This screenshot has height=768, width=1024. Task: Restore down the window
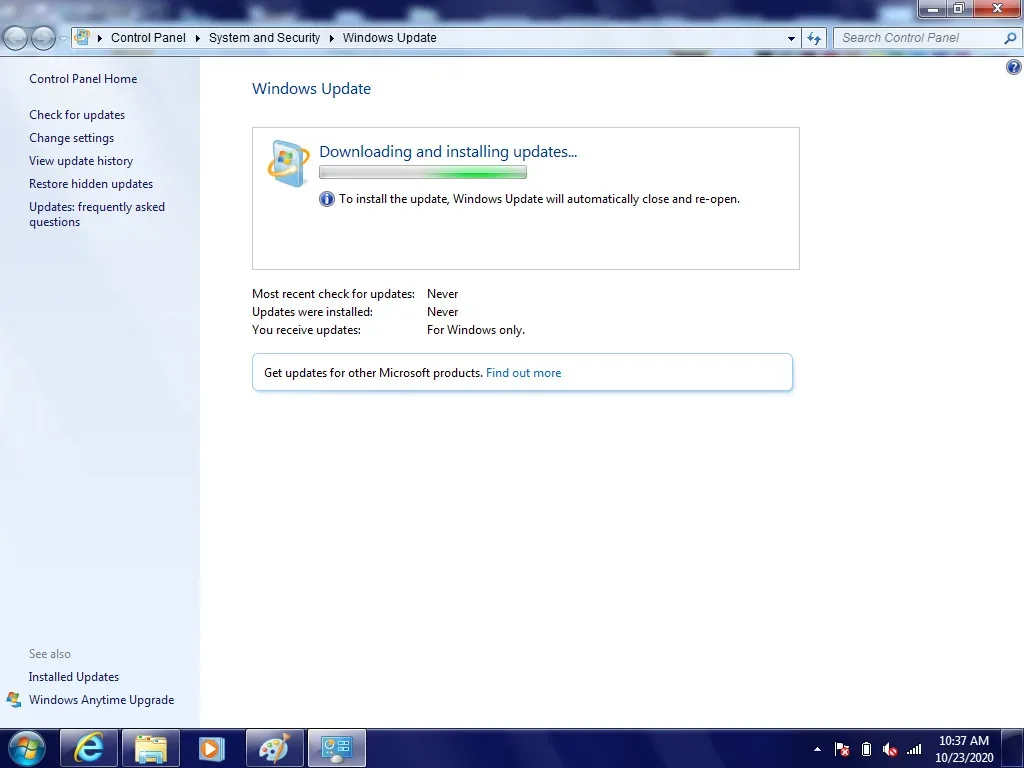[x=959, y=8]
